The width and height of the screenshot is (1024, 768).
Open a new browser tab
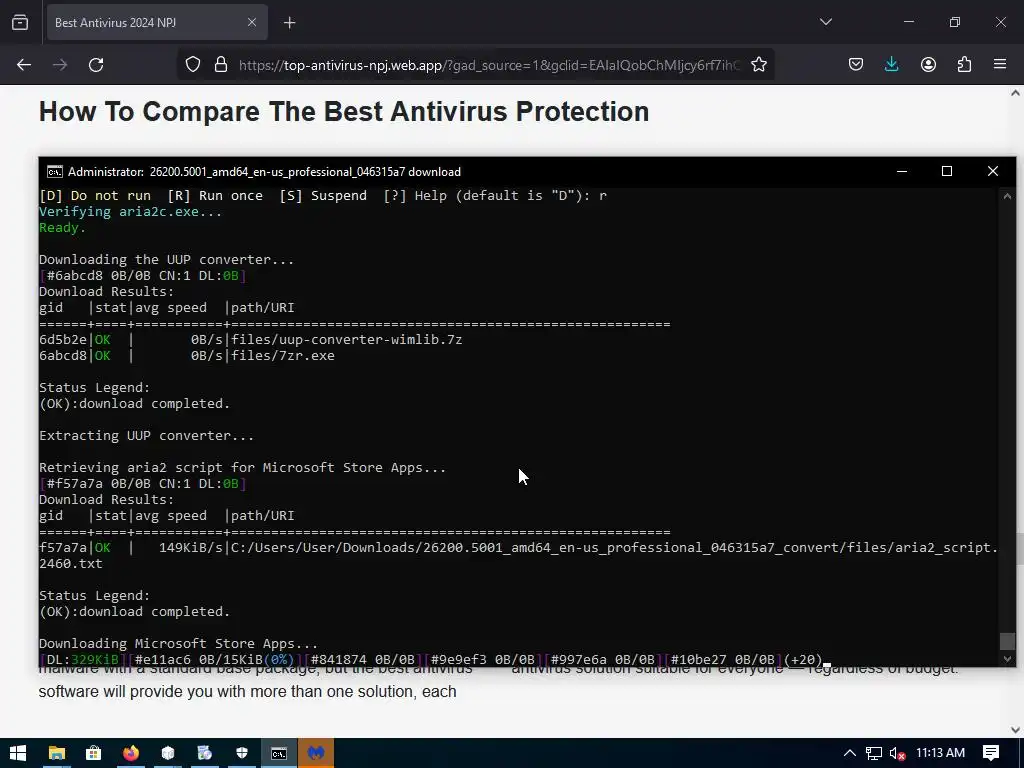coord(289,23)
